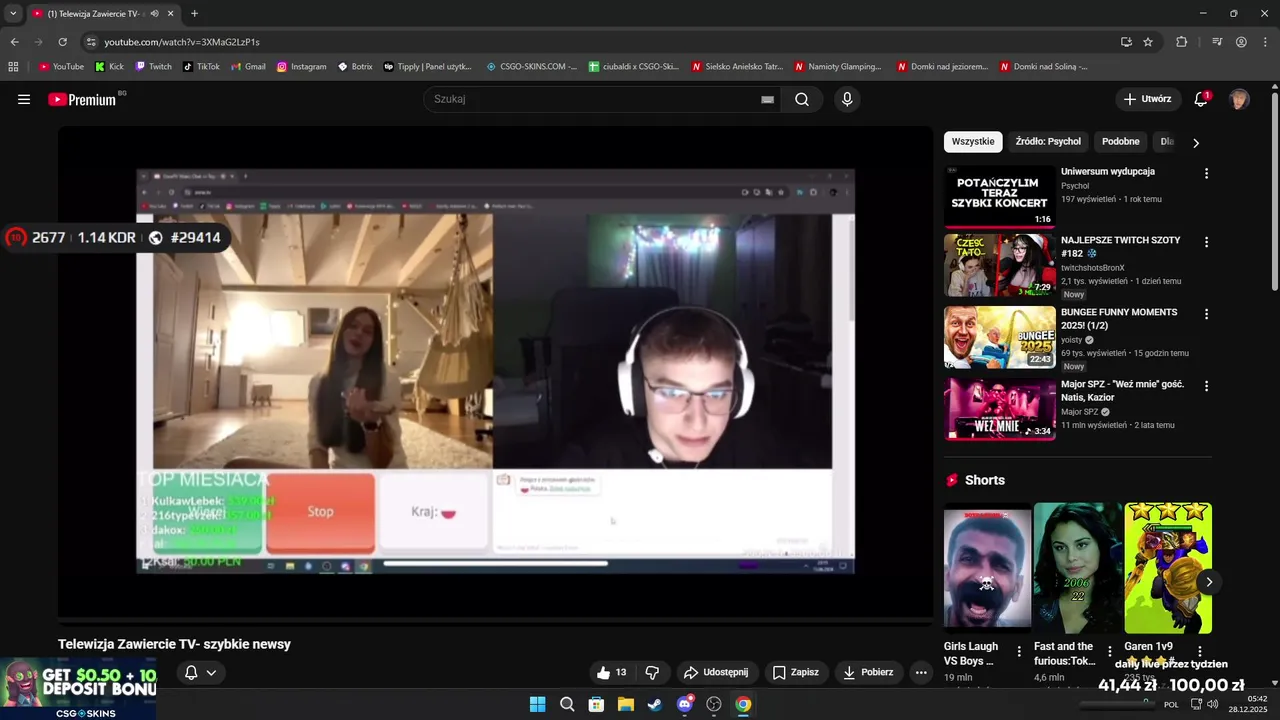The image size is (1280, 720).
Task: Start voice search with the microphone icon
Action: [847, 99]
